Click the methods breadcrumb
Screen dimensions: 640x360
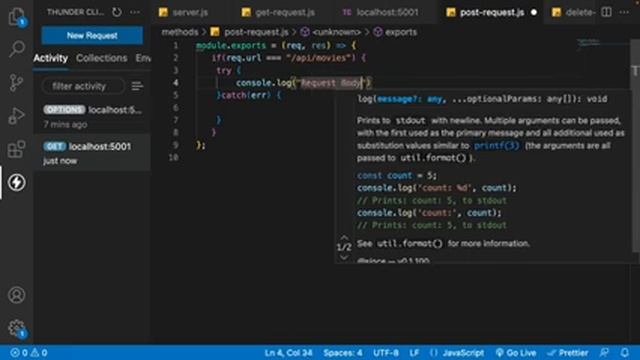coord(180,32)
